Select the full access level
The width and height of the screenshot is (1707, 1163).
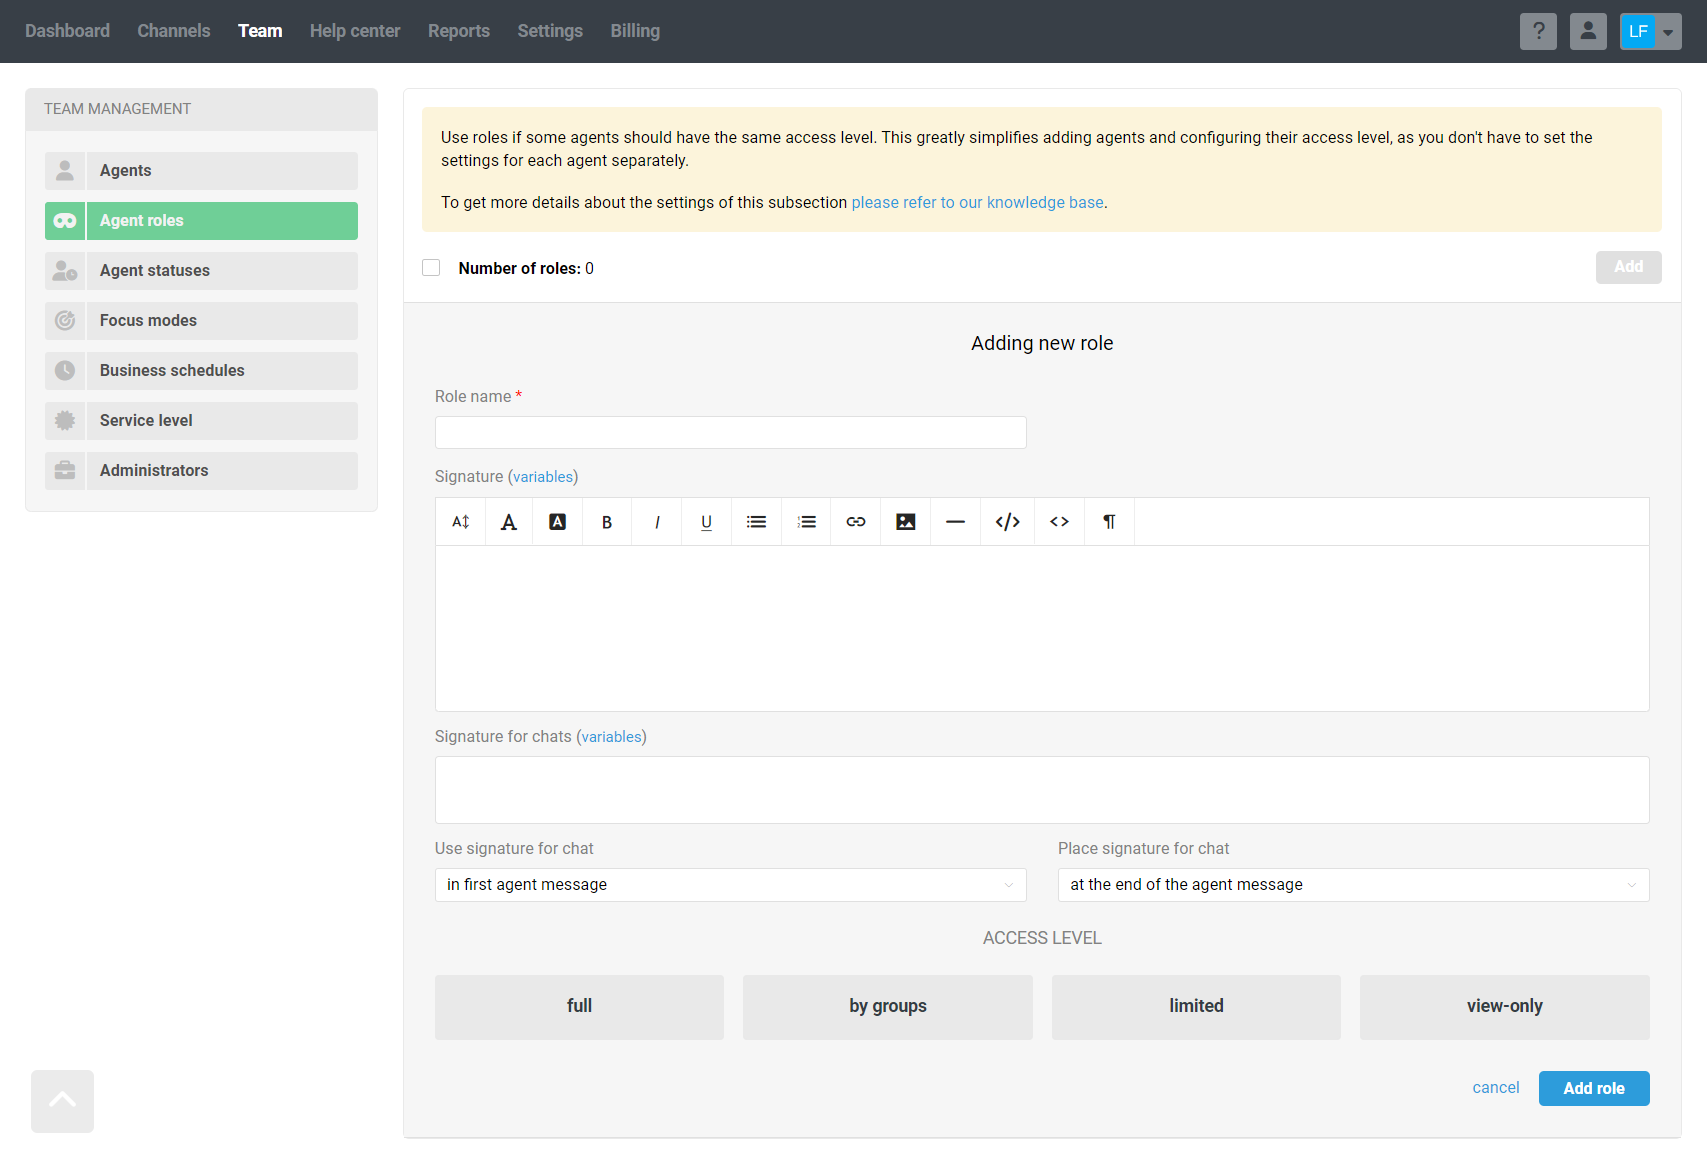[x=579, y=1007]
